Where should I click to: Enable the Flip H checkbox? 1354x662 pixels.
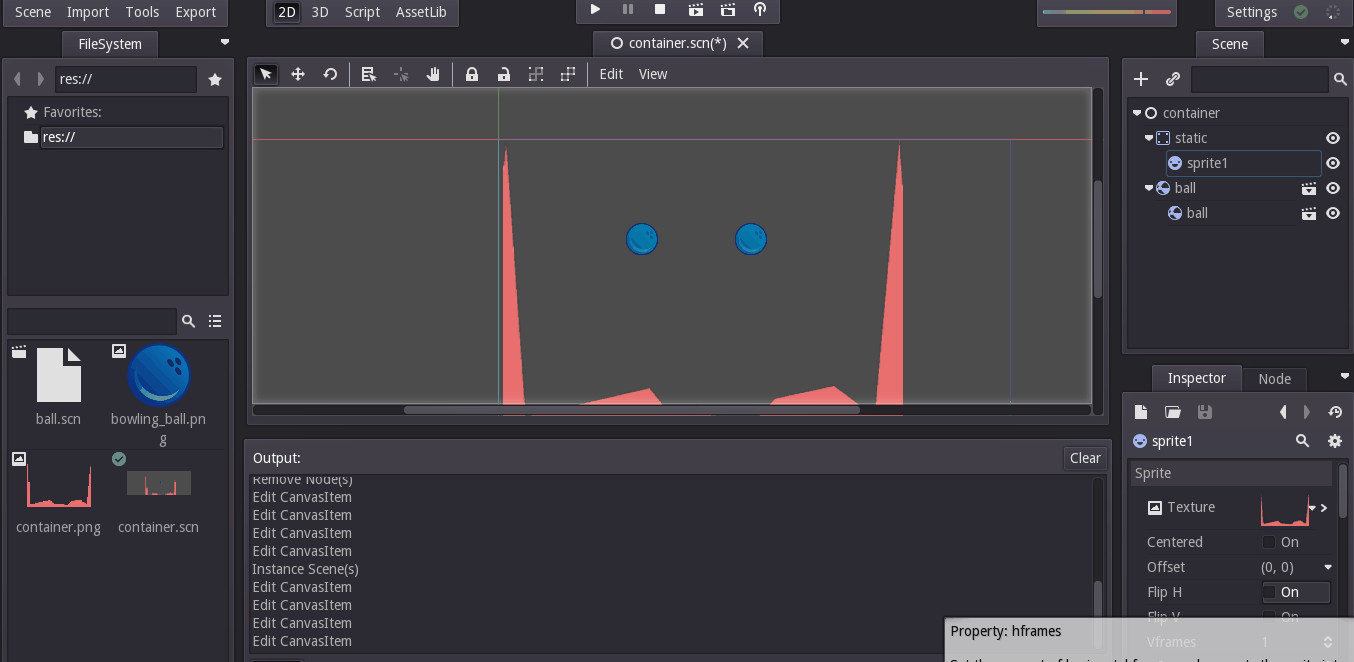[1269, 592]
